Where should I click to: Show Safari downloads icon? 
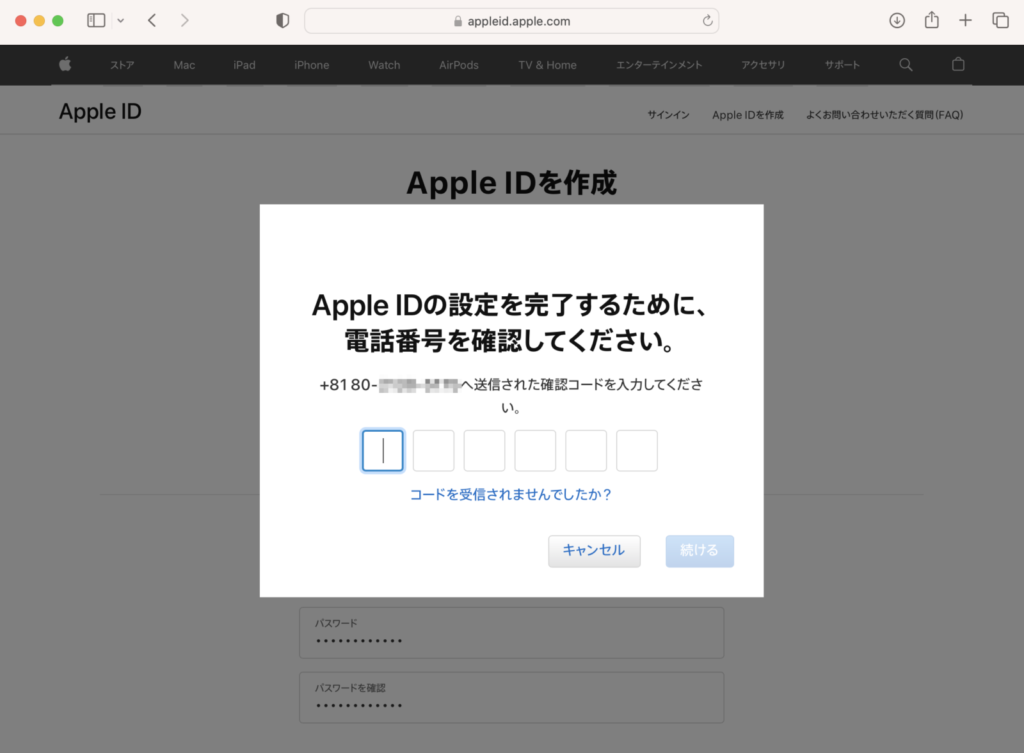coord(897,21)
